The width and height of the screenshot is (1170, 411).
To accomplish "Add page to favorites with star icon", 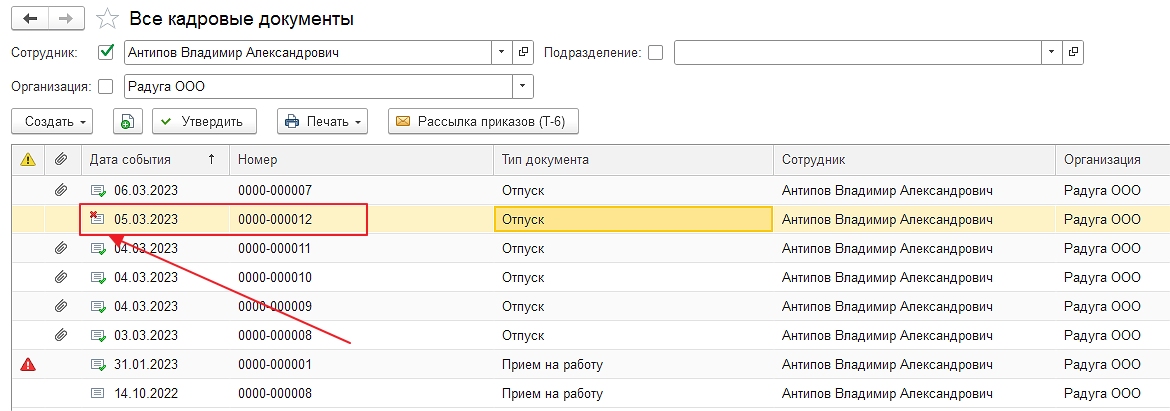I will click(x=105, y=19).
